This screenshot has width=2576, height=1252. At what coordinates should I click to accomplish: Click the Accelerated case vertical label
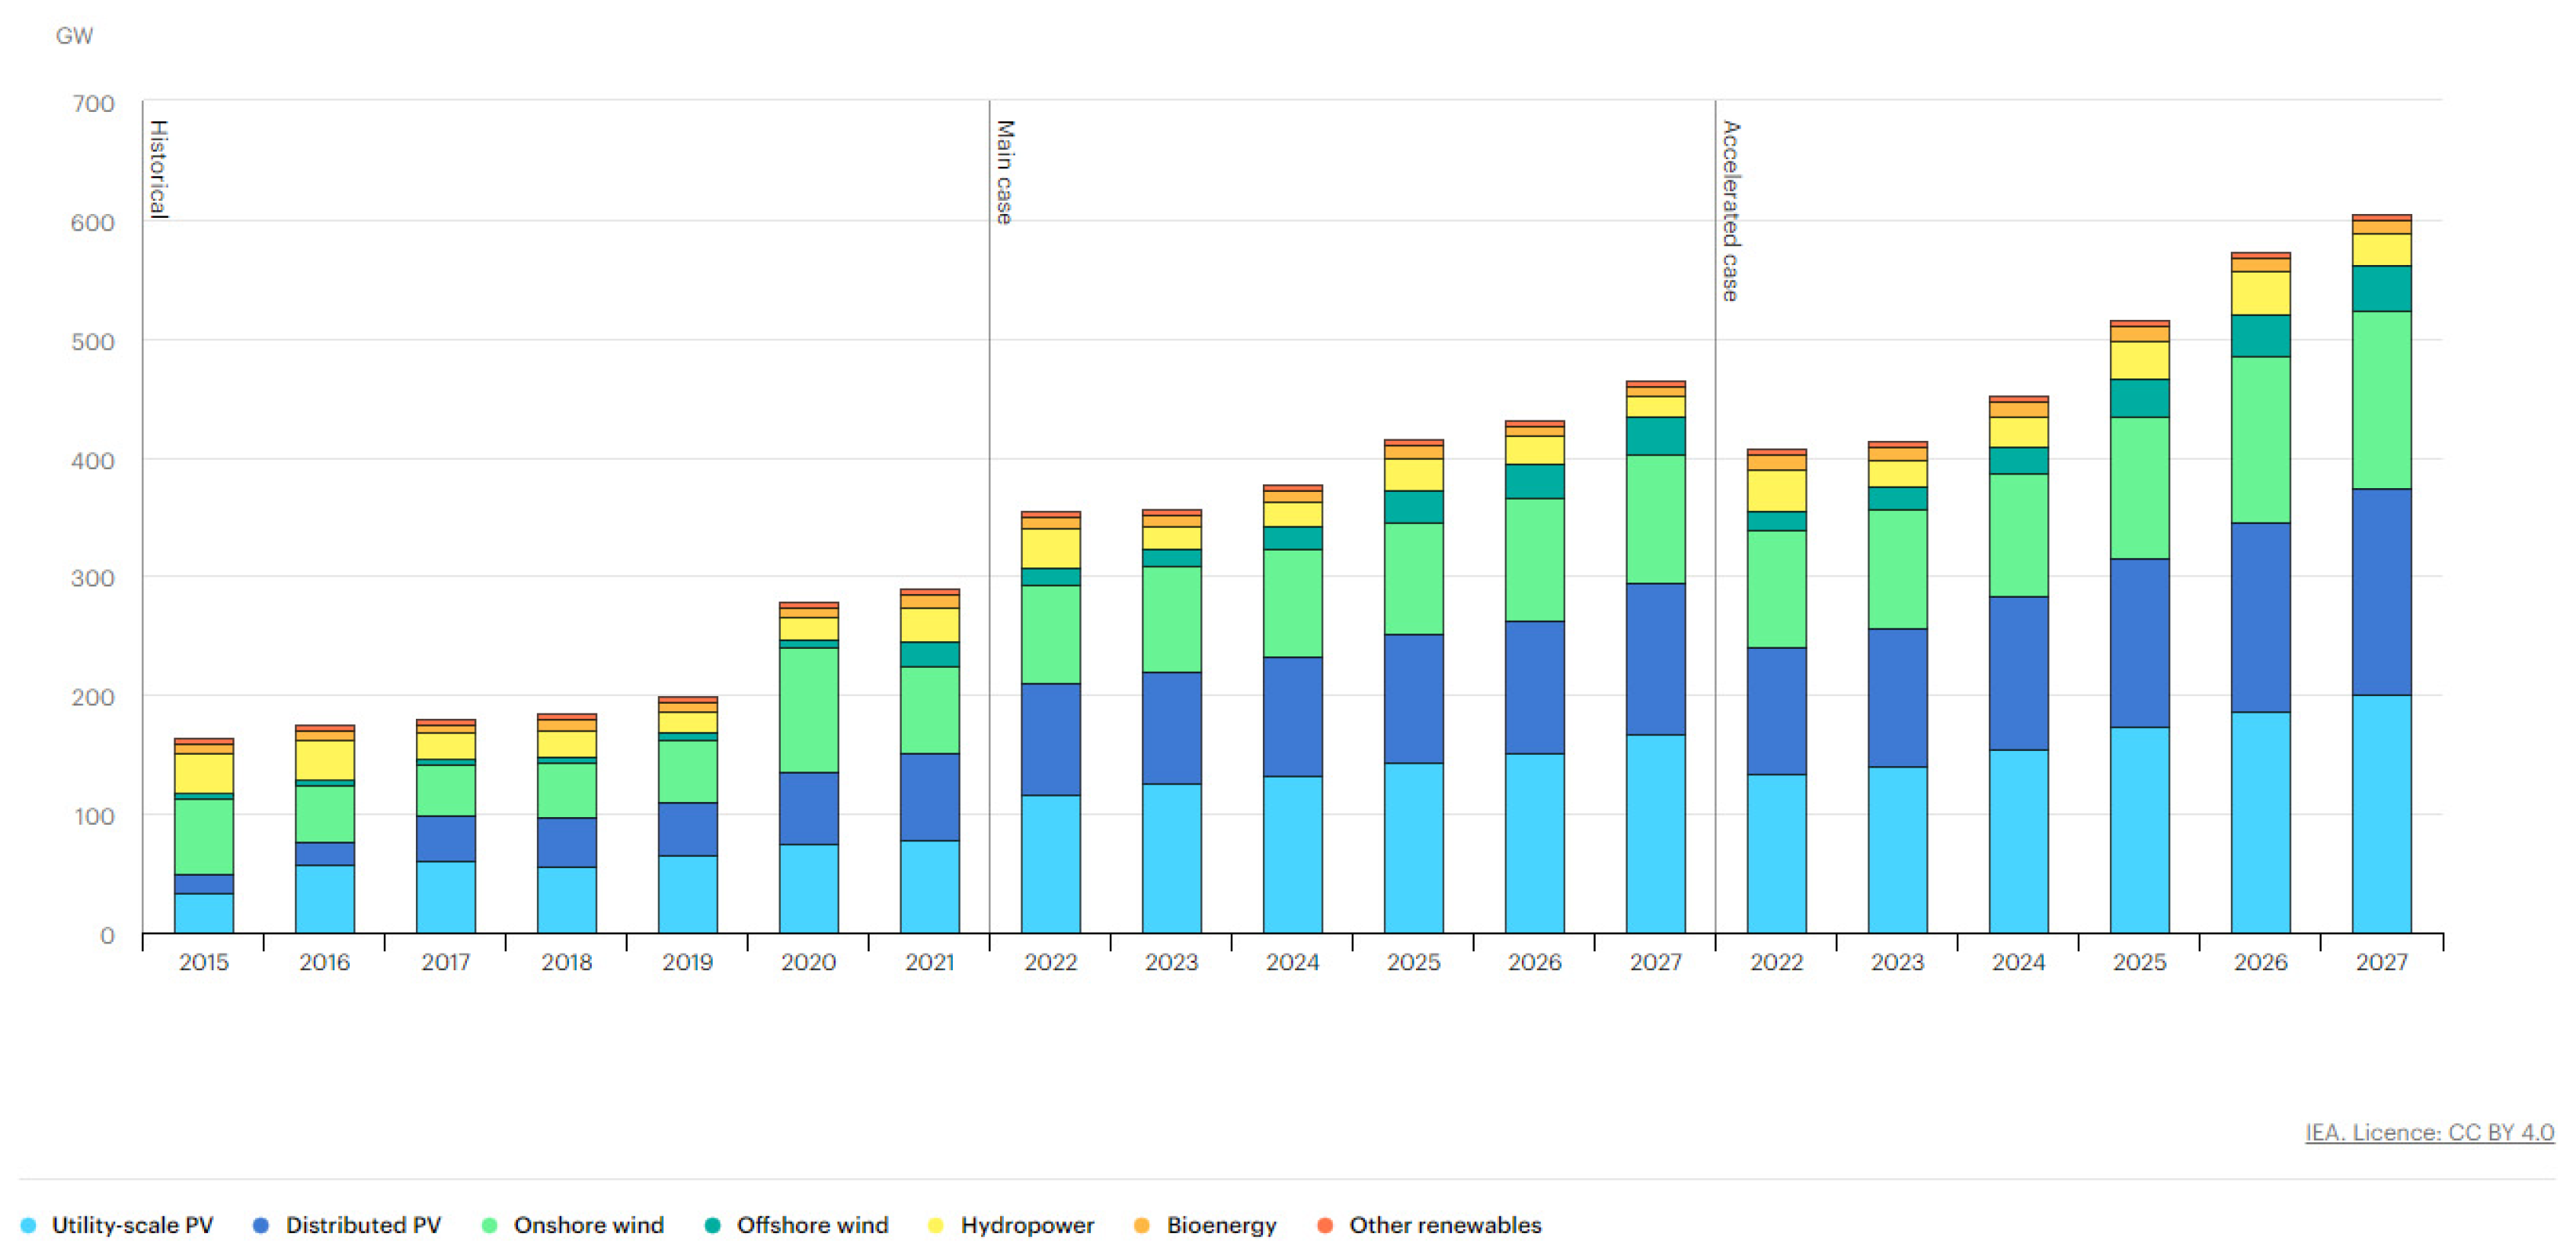(x=1731, y=211)
